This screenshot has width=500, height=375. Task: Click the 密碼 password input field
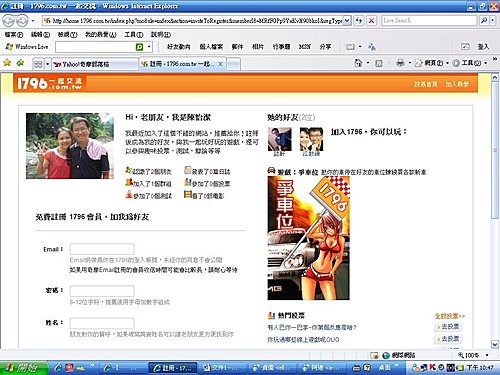[x=102, y=291]
